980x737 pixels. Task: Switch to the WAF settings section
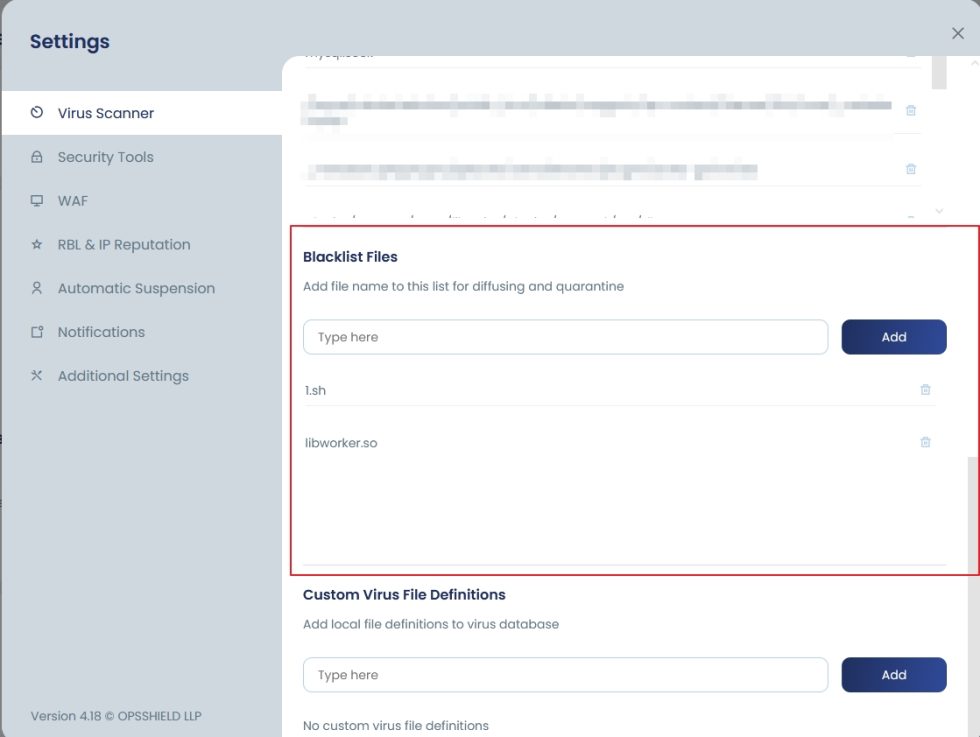click(x=73, y=201)
